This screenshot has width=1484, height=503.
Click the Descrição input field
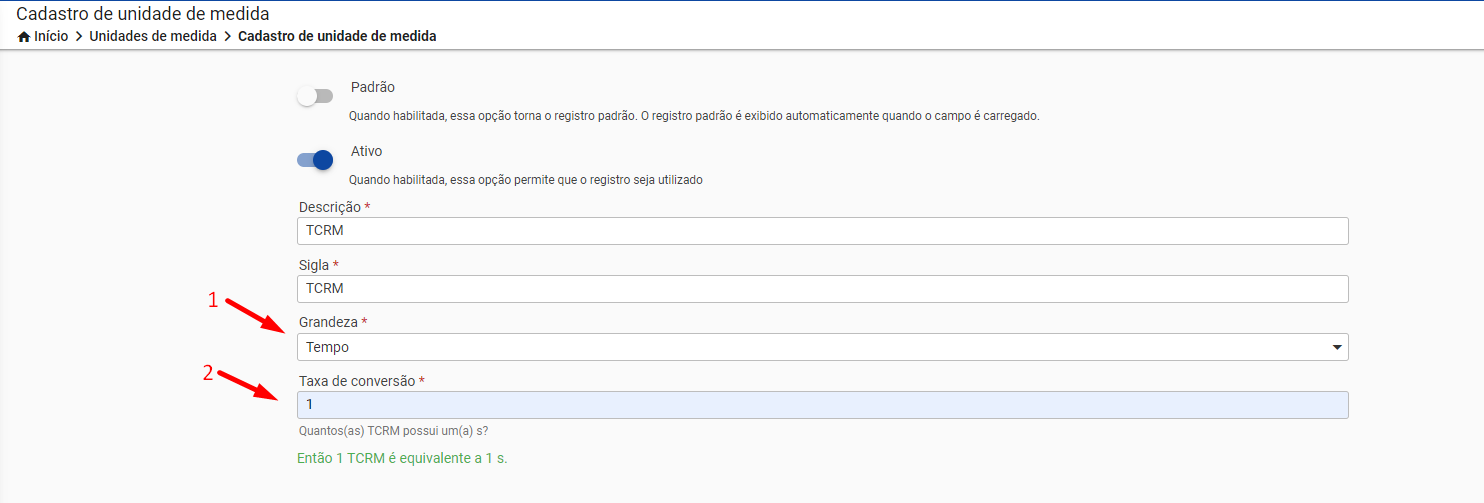pos(823,231)
